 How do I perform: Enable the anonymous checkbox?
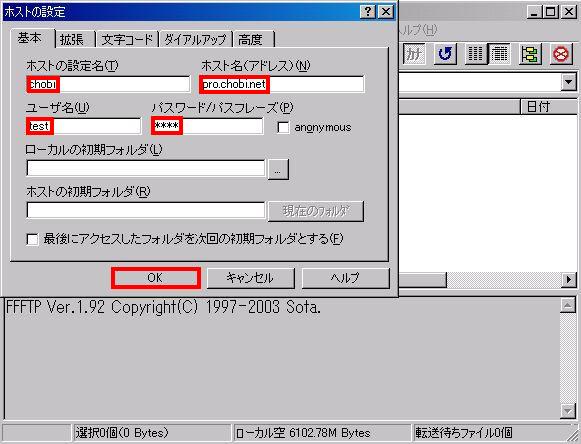coord(283,127)
